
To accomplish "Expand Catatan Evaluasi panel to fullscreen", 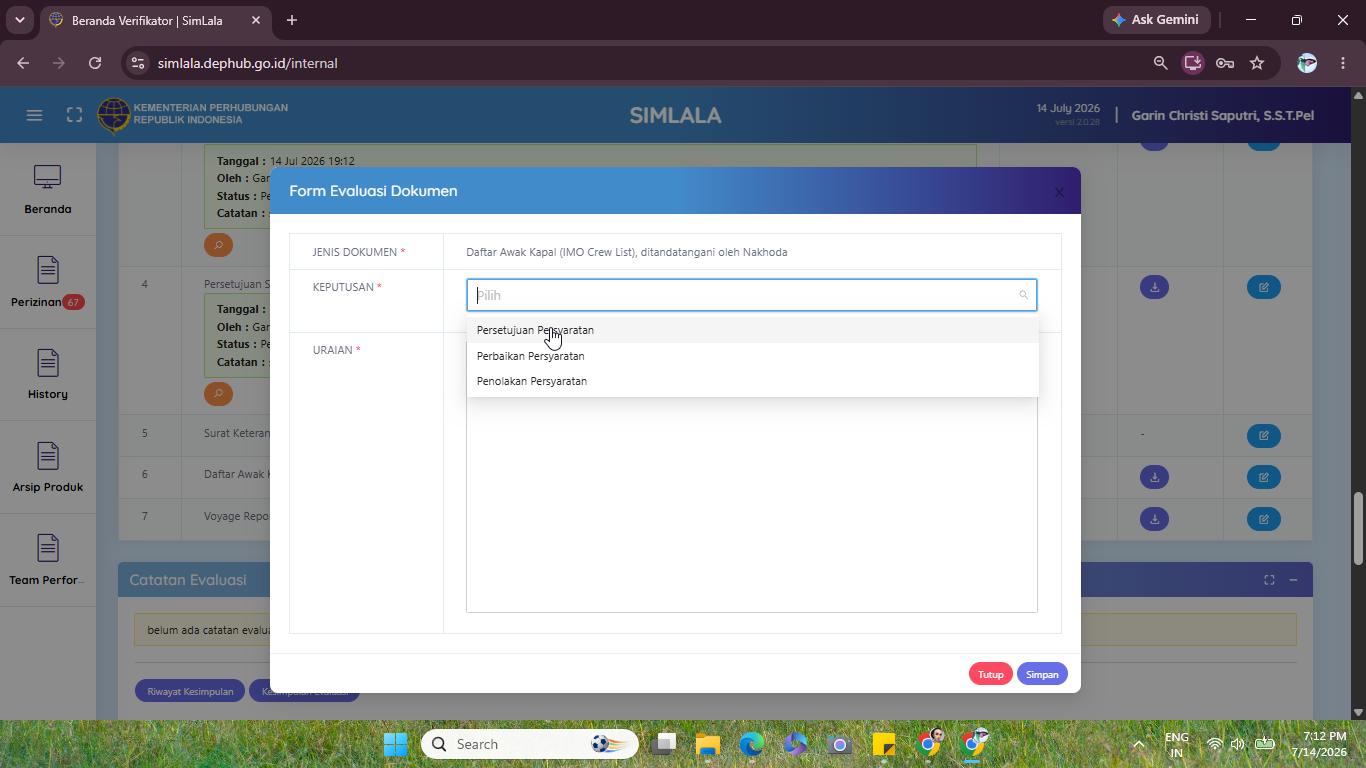I will (1269, 580).
